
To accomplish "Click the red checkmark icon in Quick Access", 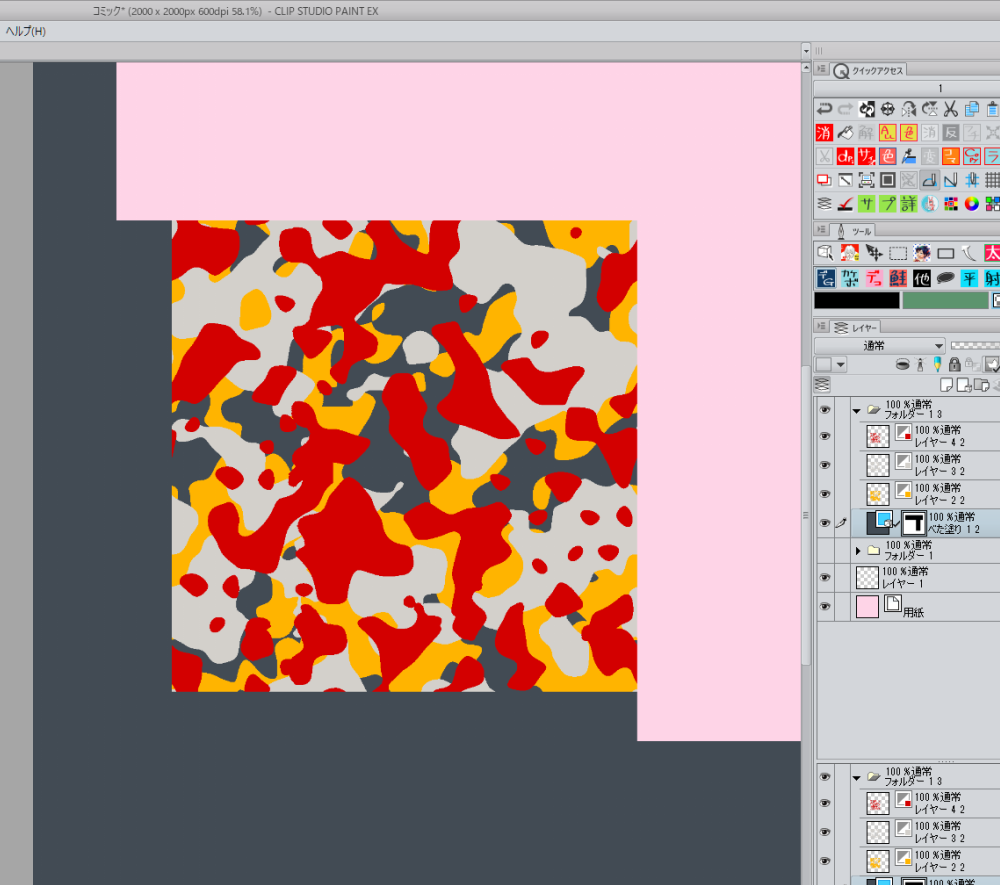I will pos(845,203).
